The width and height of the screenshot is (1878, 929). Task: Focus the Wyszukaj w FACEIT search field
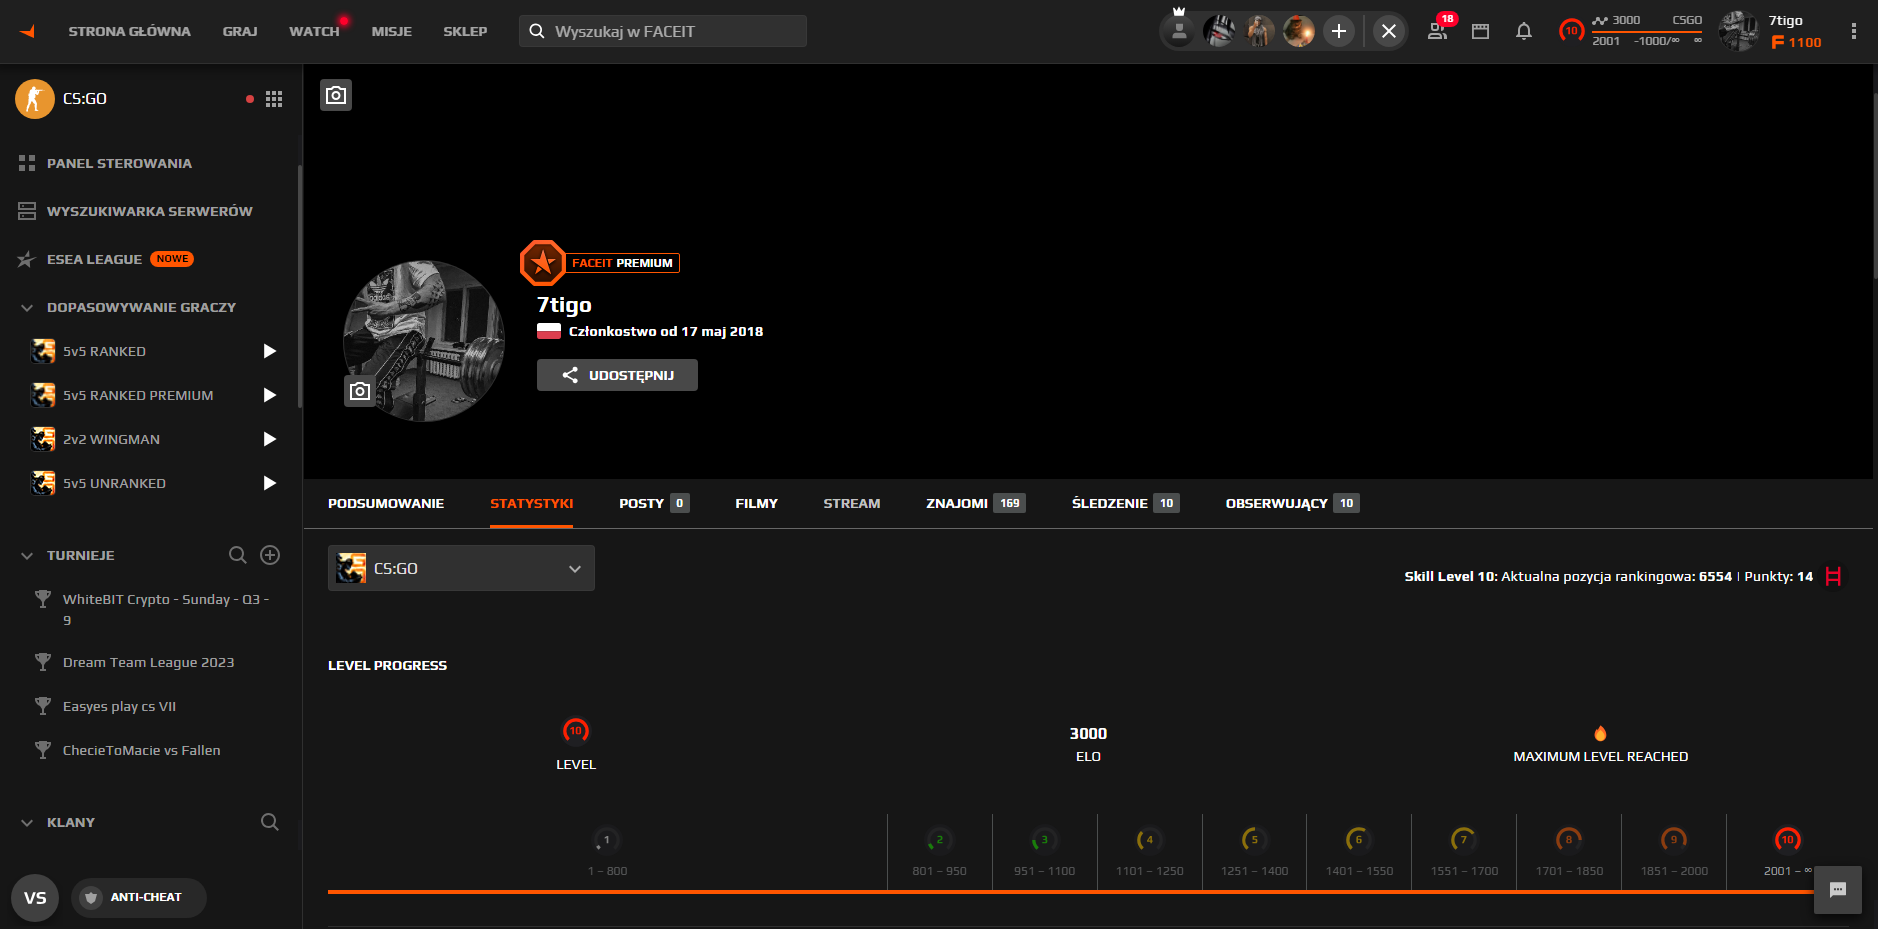(x=663, y=31)
